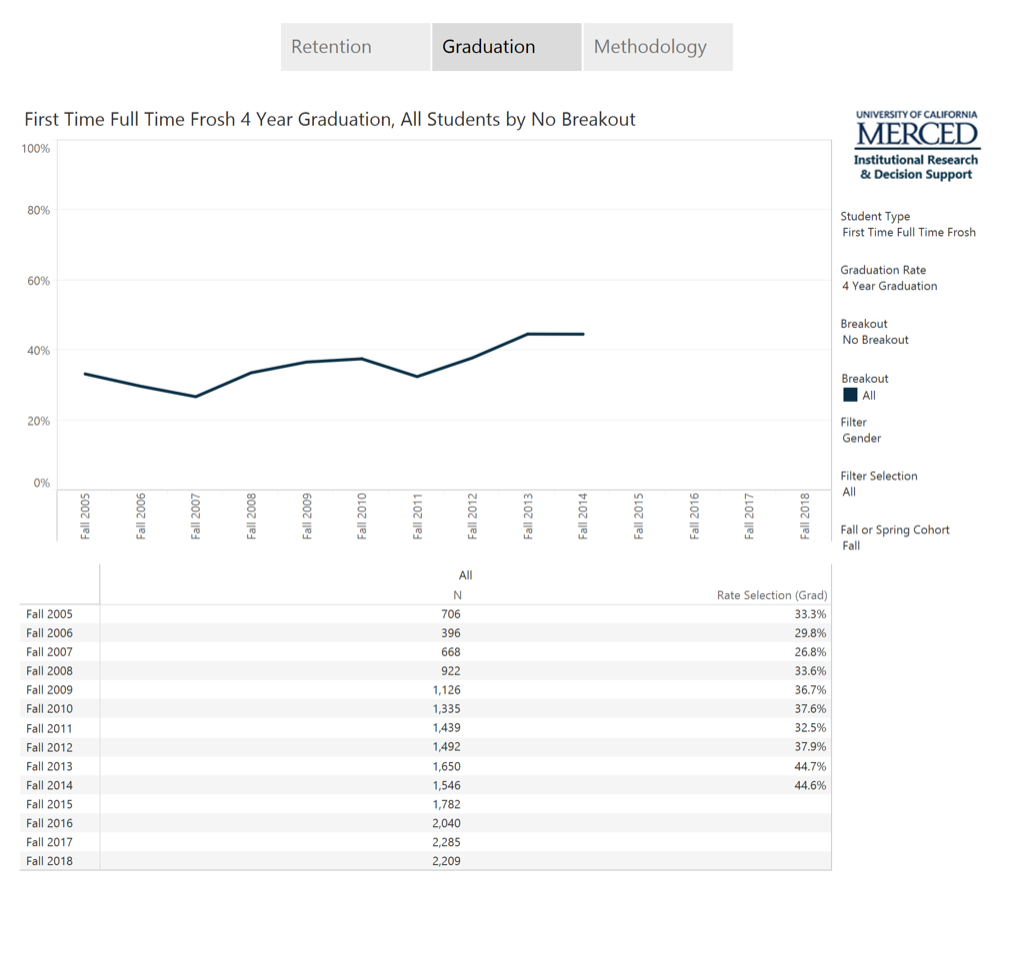The image size is (1012, 960).
Task: Click the UC Merced logo
Action: click(917, 145)
